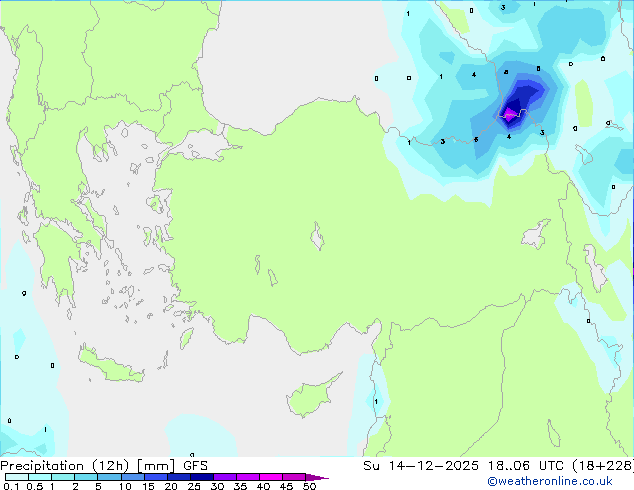634x490 pixels.
Task: Click the '10' legend scale label
Action: click(125, 486)
